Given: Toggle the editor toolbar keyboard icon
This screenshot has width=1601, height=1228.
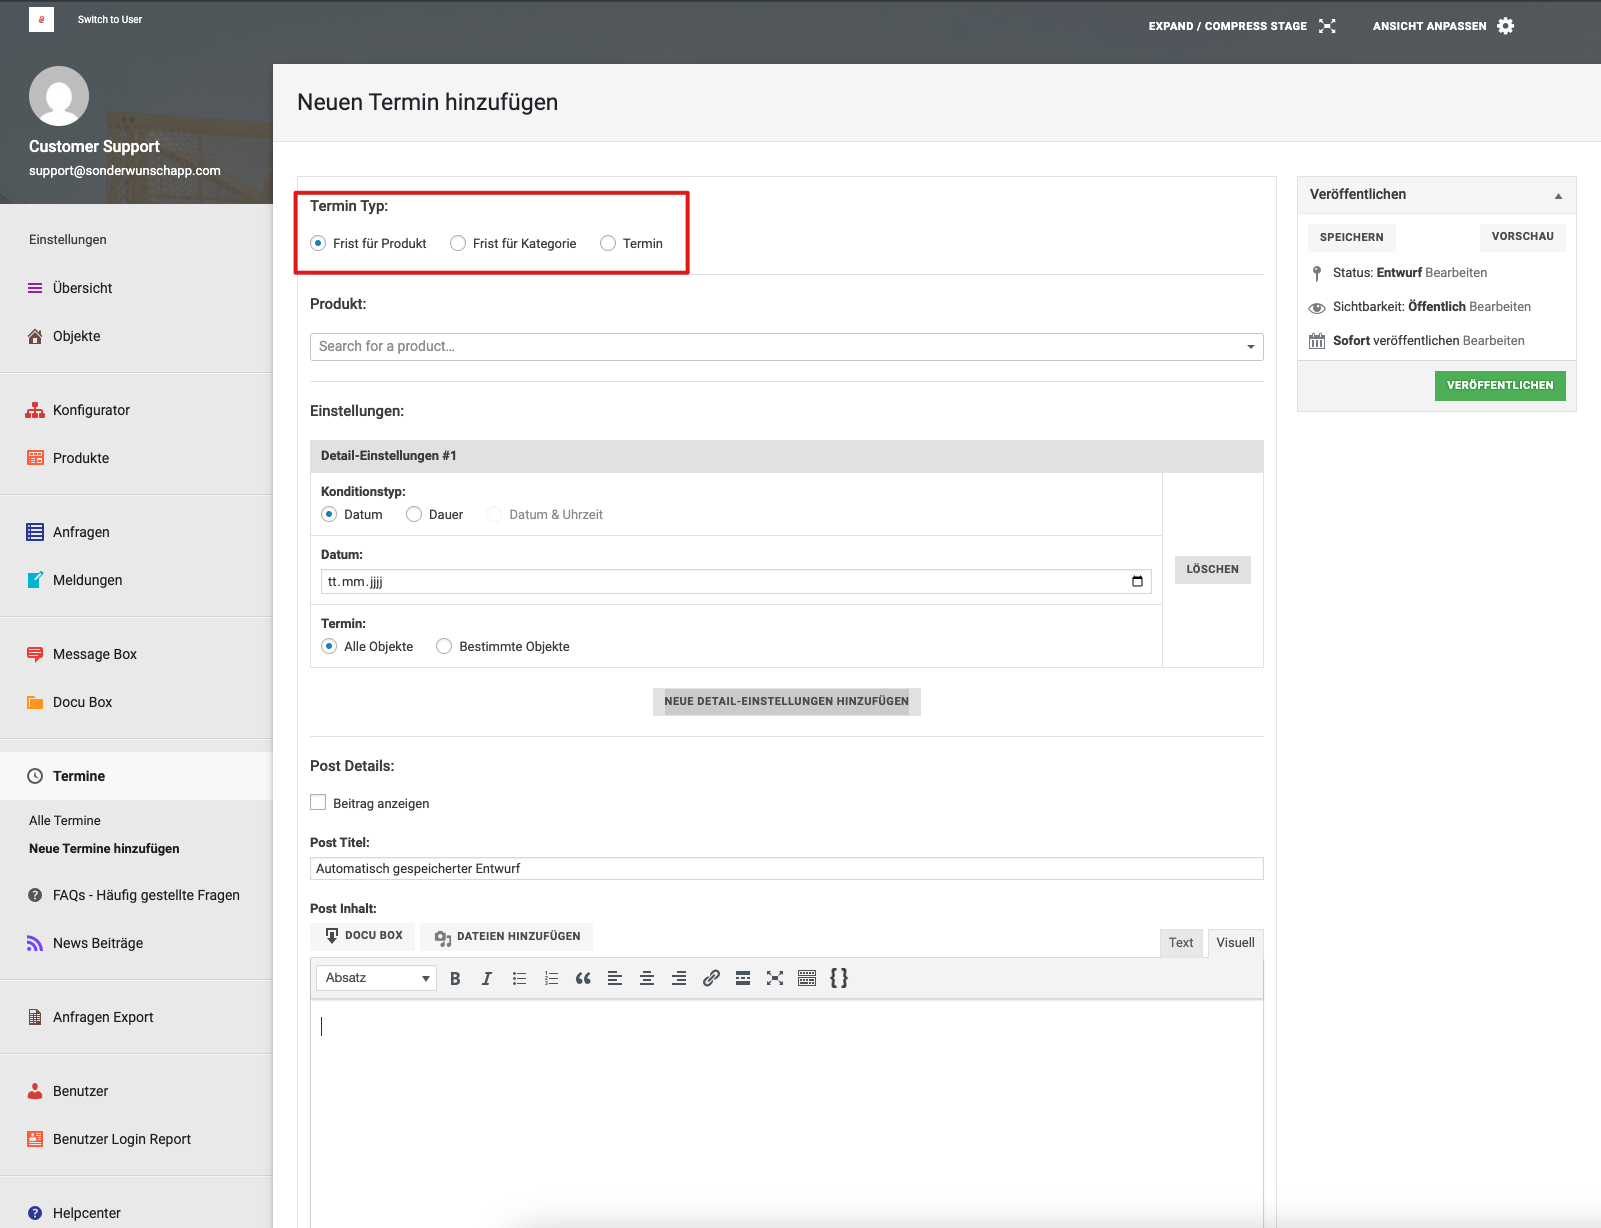Looking at the screenshot, I should pyautogui.click(x=807, y=978).
